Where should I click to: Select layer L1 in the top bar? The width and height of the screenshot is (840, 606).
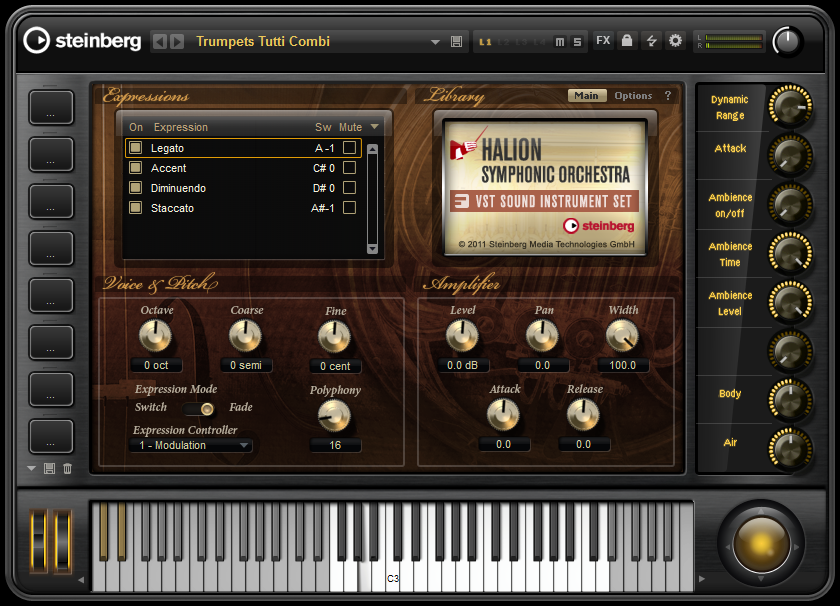tap(485, 42)
